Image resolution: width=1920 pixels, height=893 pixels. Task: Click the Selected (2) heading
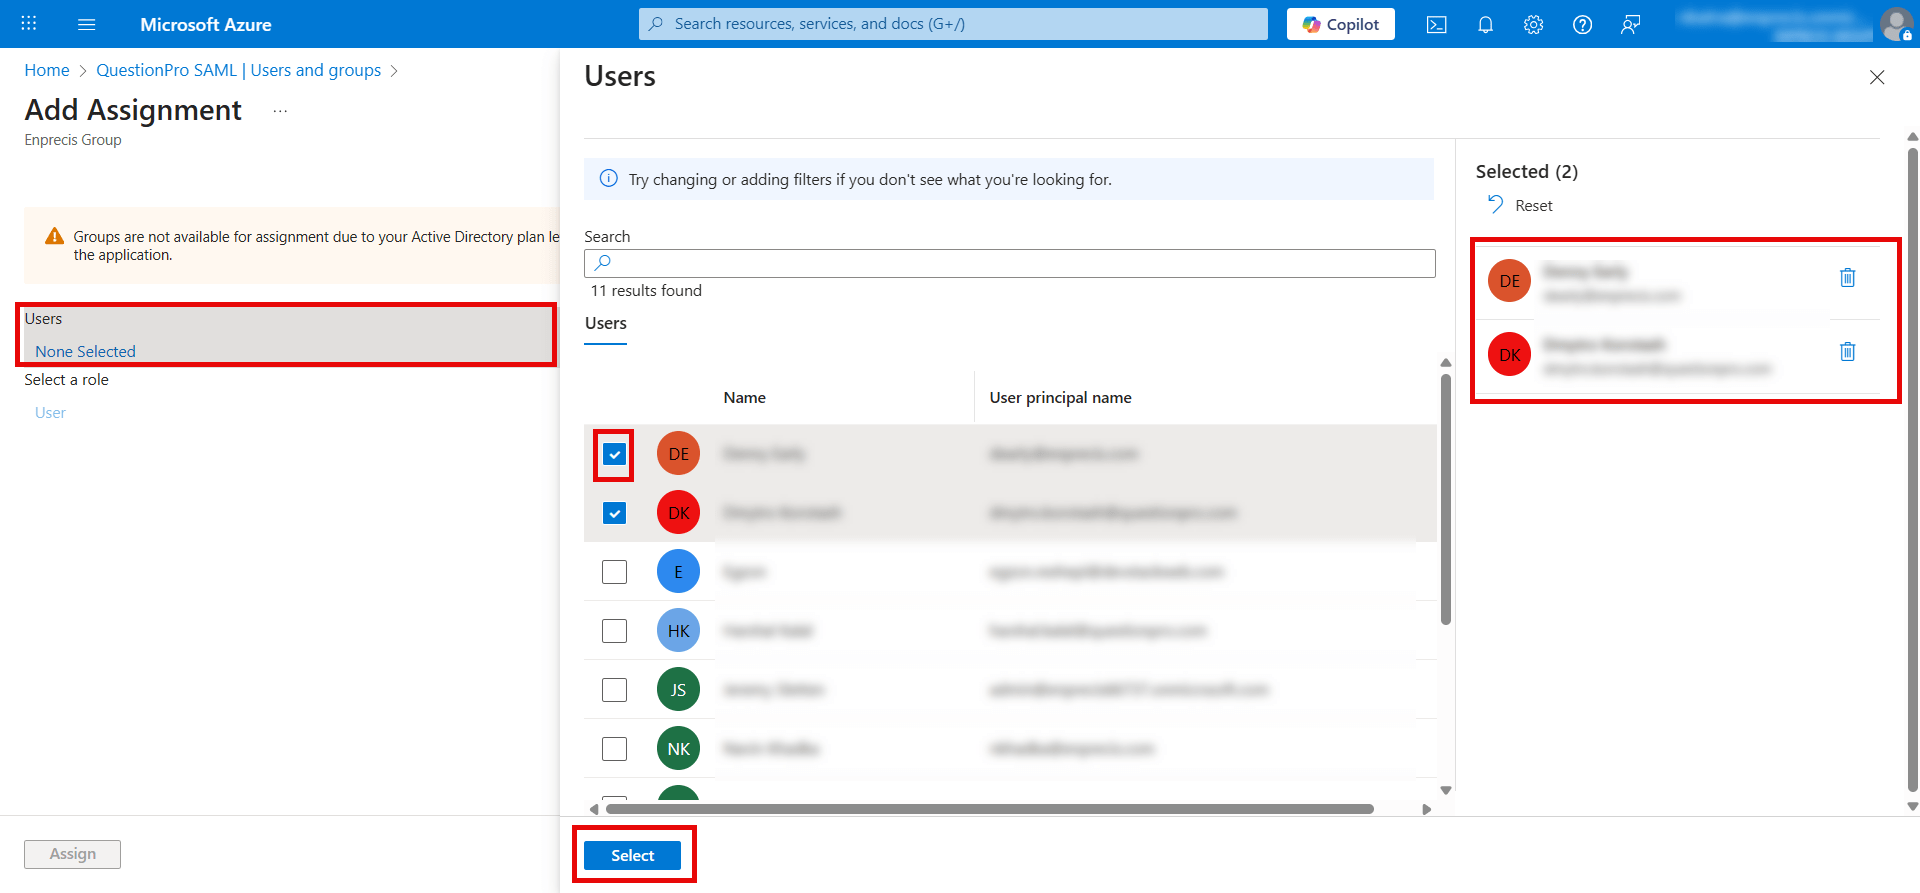pyautogui.click(x=1527, y=172)
